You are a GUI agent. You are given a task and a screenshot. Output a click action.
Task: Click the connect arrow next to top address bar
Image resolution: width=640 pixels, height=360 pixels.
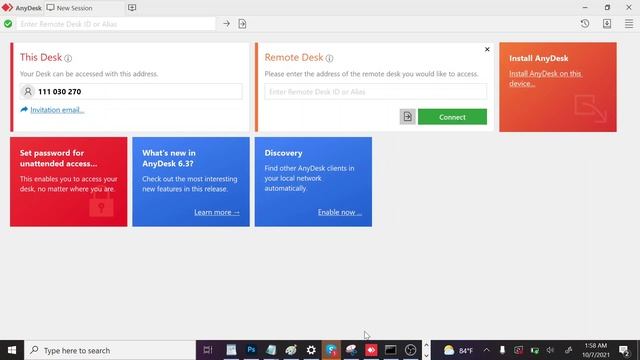[227, 24]
